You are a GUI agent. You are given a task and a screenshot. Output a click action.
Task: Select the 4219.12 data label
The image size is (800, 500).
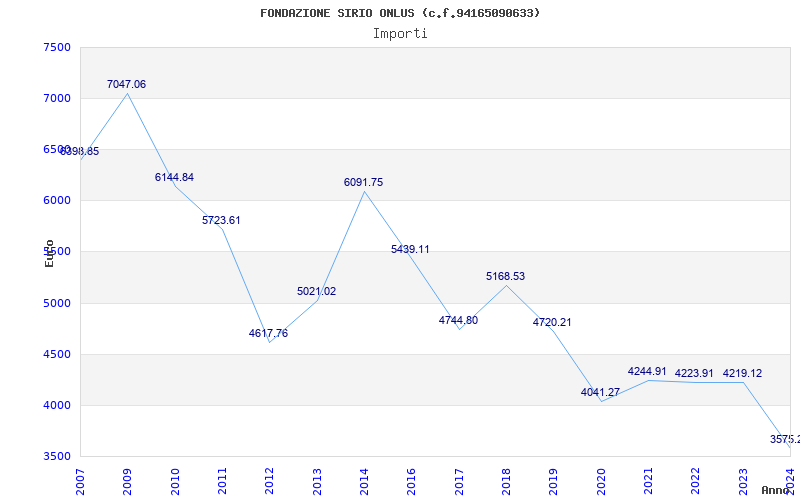tap(742, 373)
